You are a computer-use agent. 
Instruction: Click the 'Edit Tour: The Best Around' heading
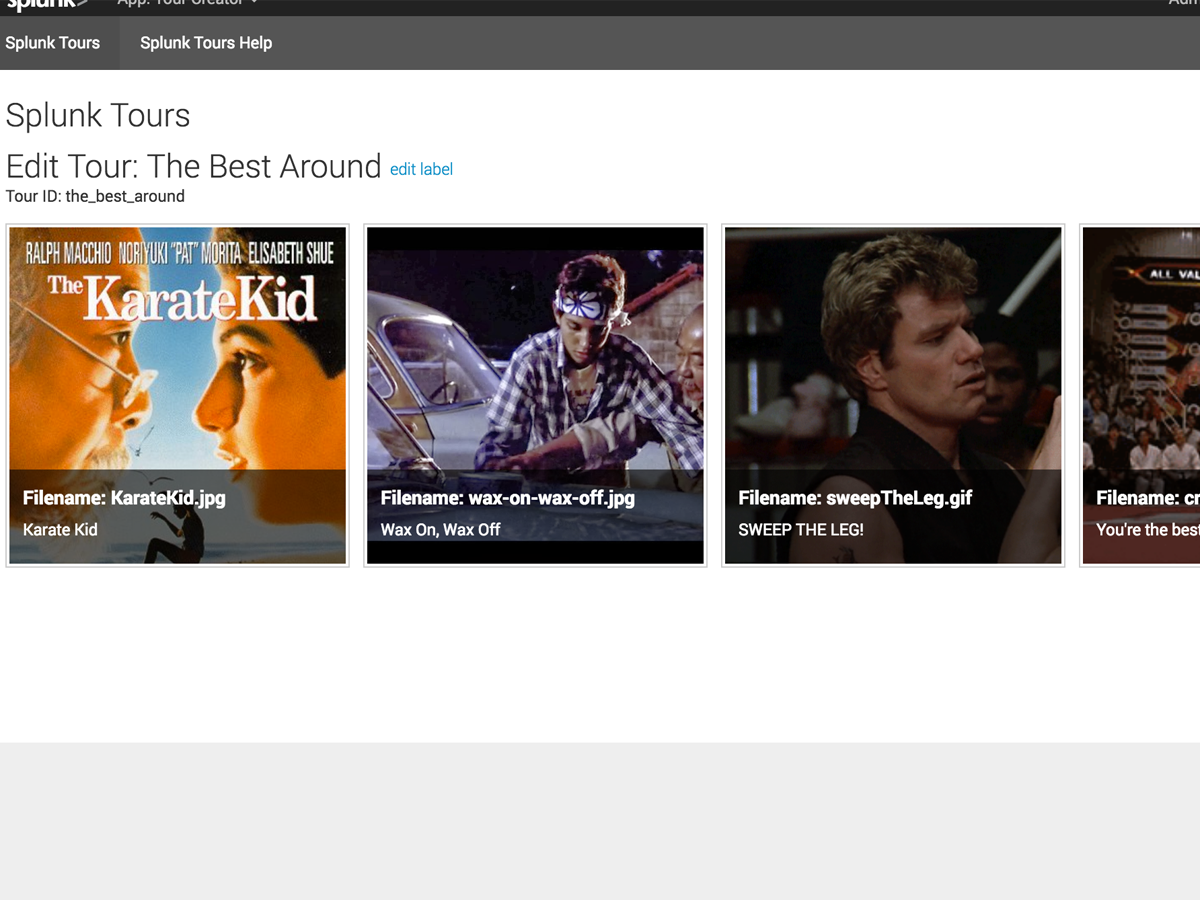tap(194, 166)
